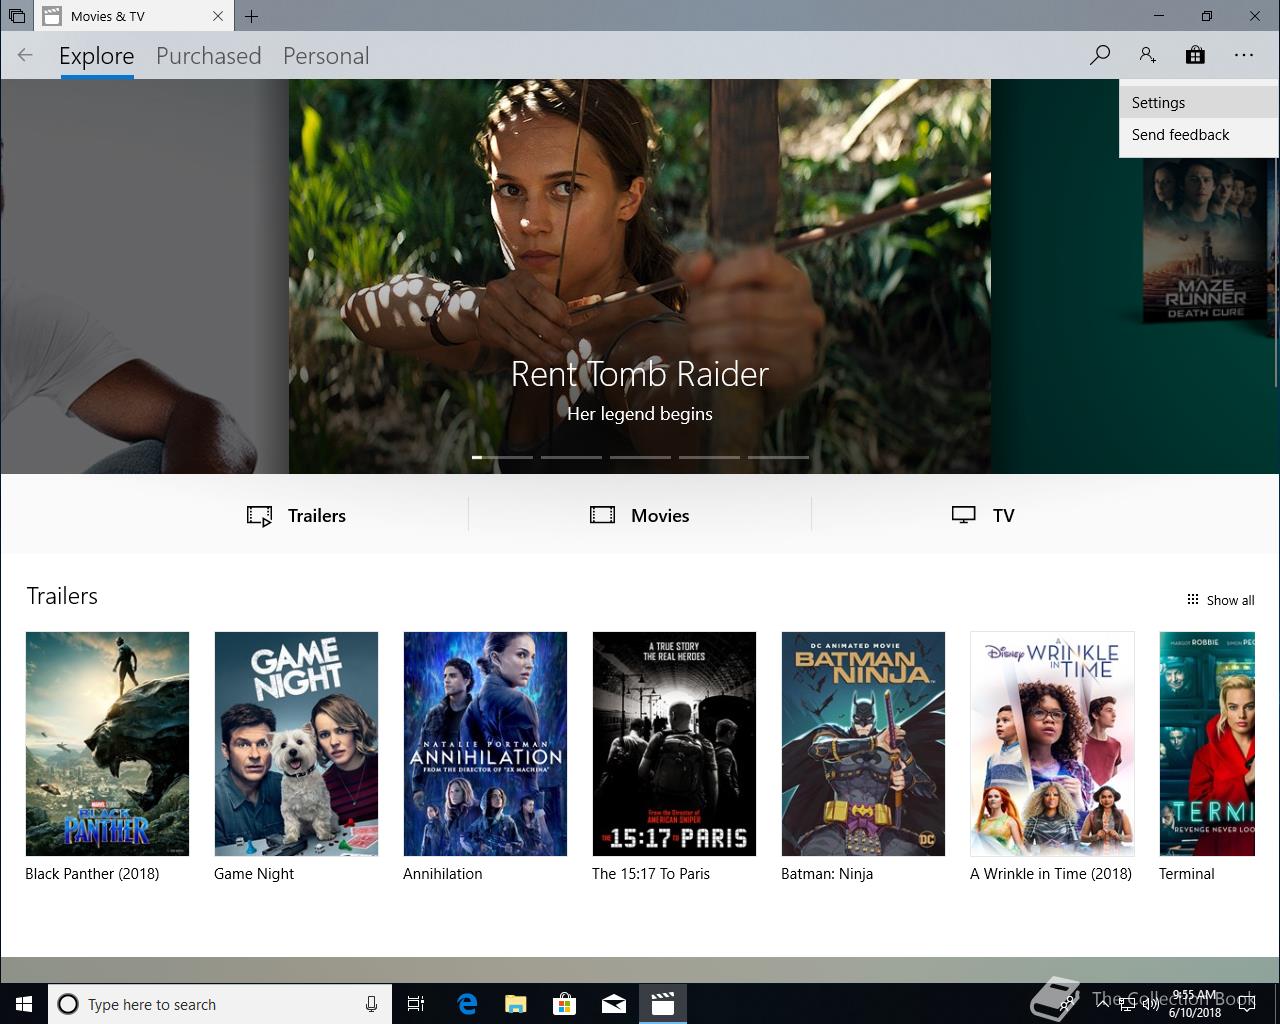This screenshot has width=1280, height=1024.
Task: Open the Windows Start menu
Action: tap(23, 1004)
